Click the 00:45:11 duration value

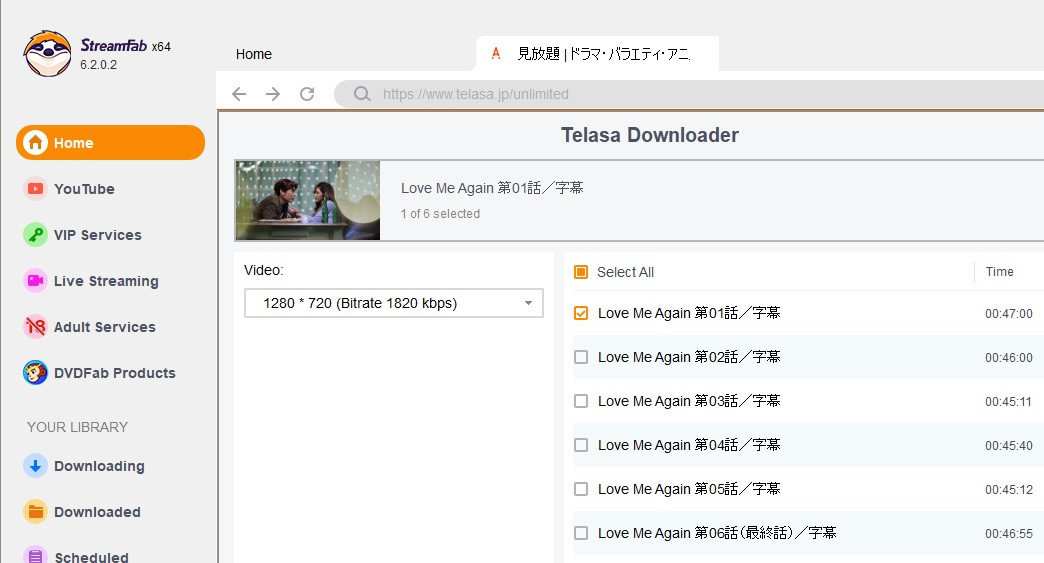coord(1009,401)
